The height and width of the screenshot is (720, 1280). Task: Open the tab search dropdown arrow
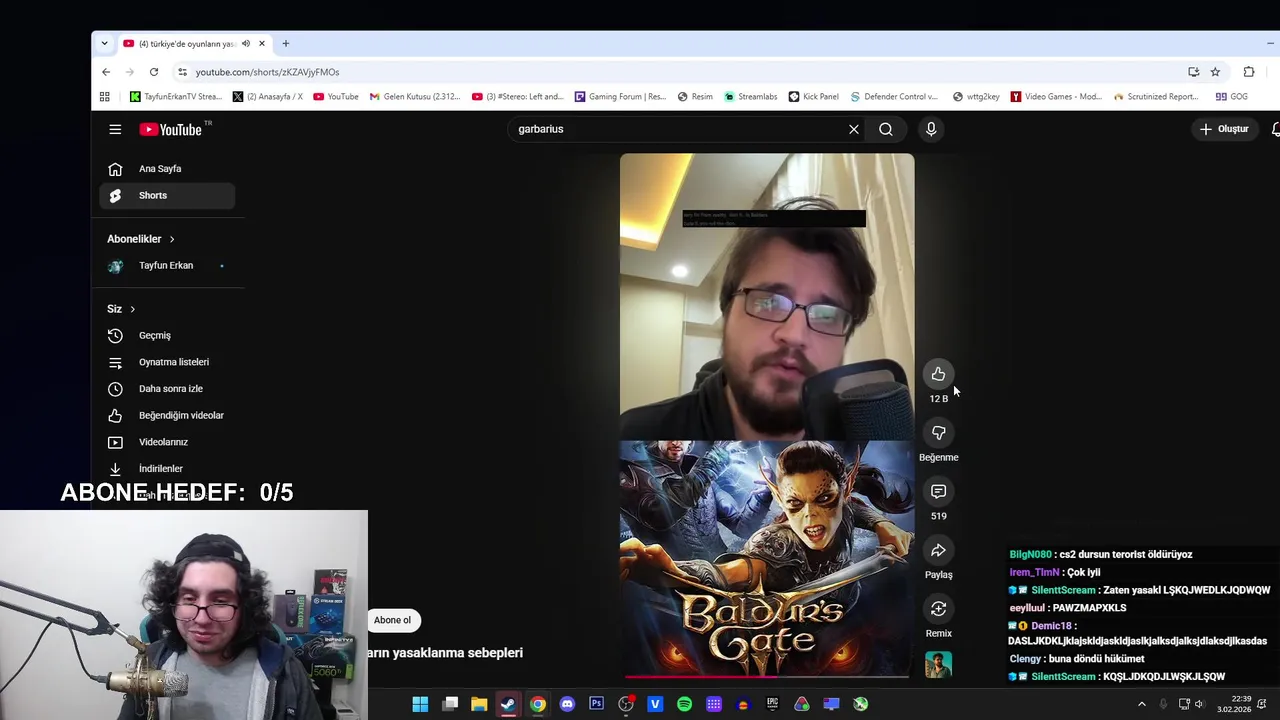pos(104,44)
